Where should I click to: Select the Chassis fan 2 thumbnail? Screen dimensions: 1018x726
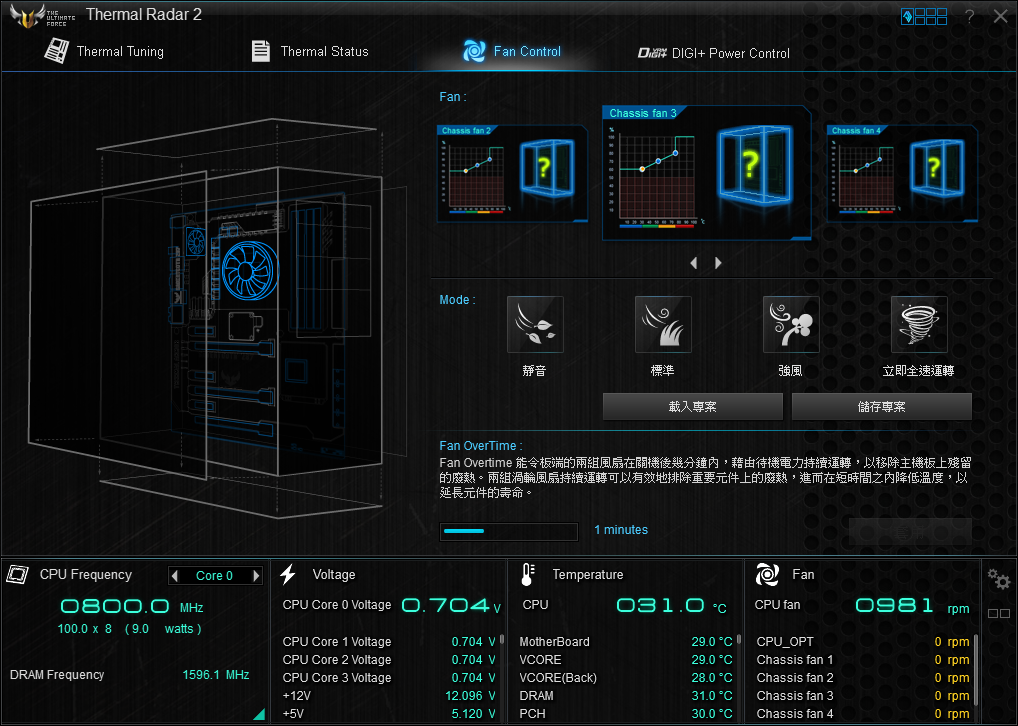[x=512, y=173]
